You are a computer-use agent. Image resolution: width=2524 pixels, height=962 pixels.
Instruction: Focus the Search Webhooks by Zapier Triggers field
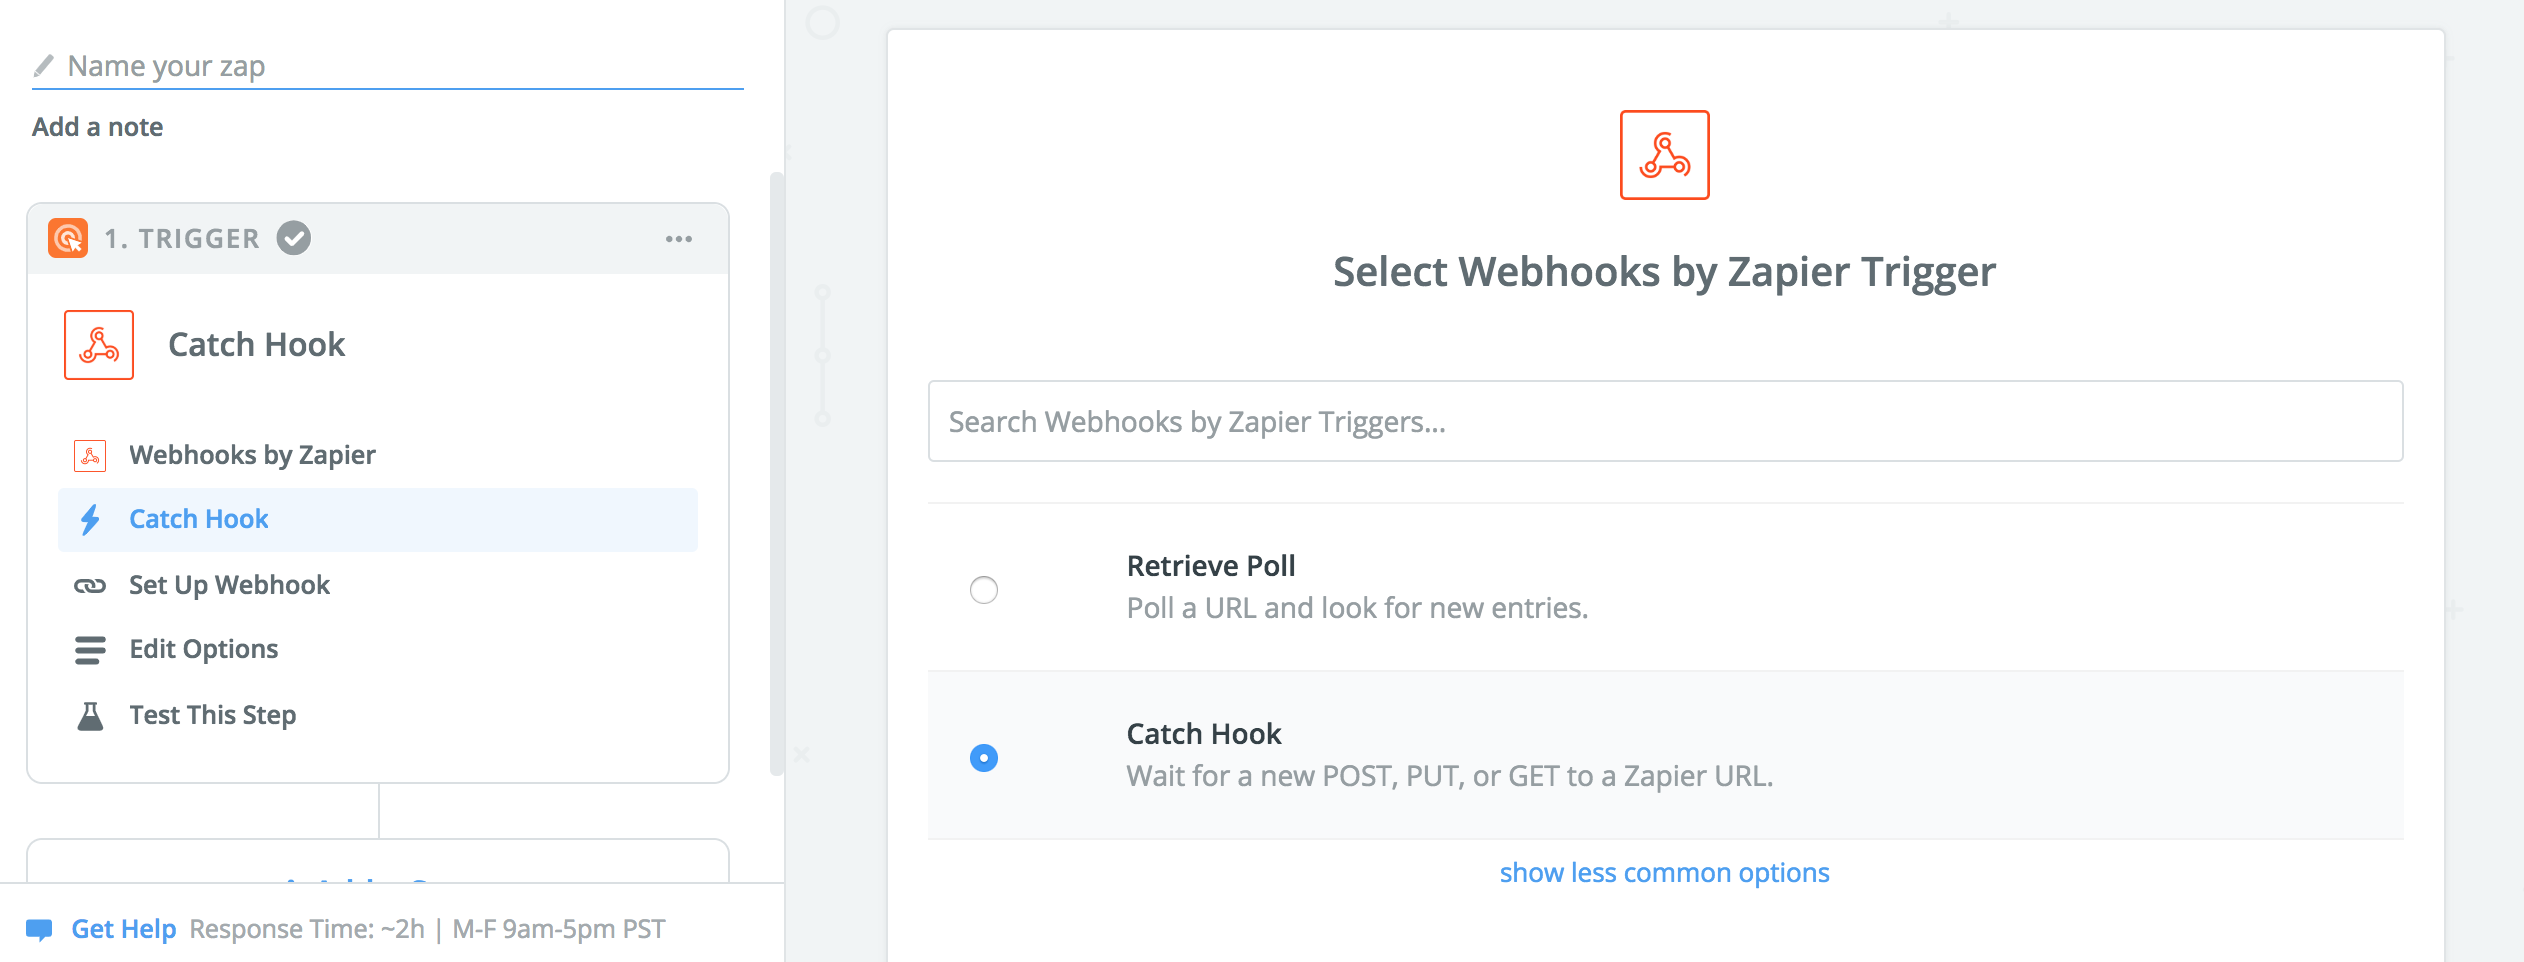pyautogui.click(x=1665, y=421)
